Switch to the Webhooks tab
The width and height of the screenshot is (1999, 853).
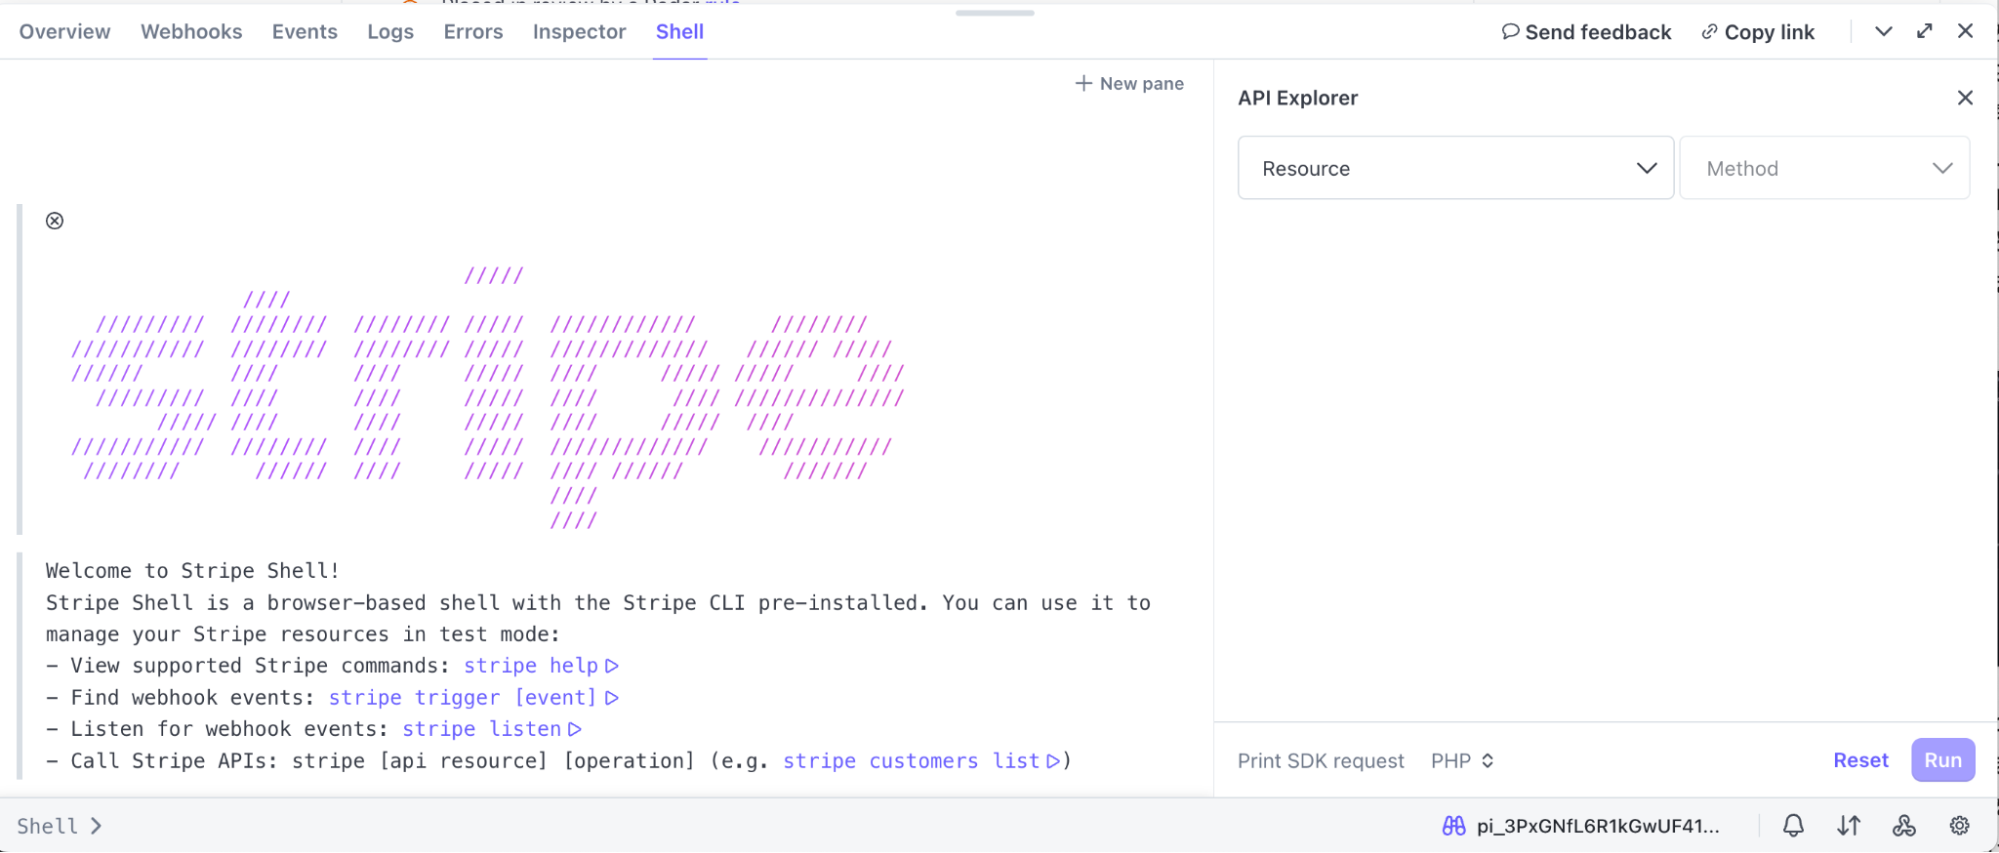tap(191, 32)
